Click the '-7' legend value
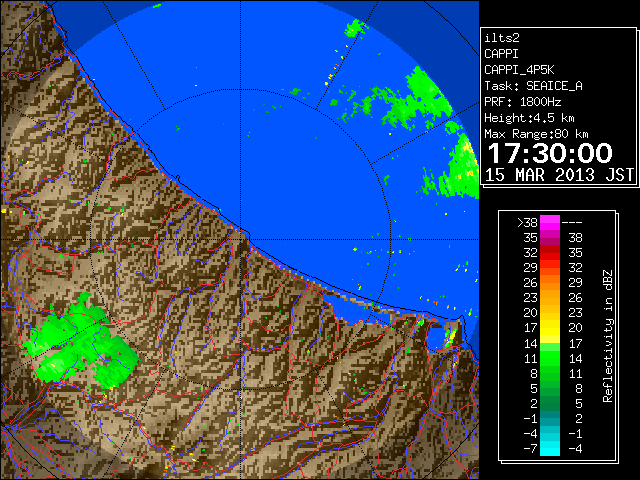 tap(531, 449)
